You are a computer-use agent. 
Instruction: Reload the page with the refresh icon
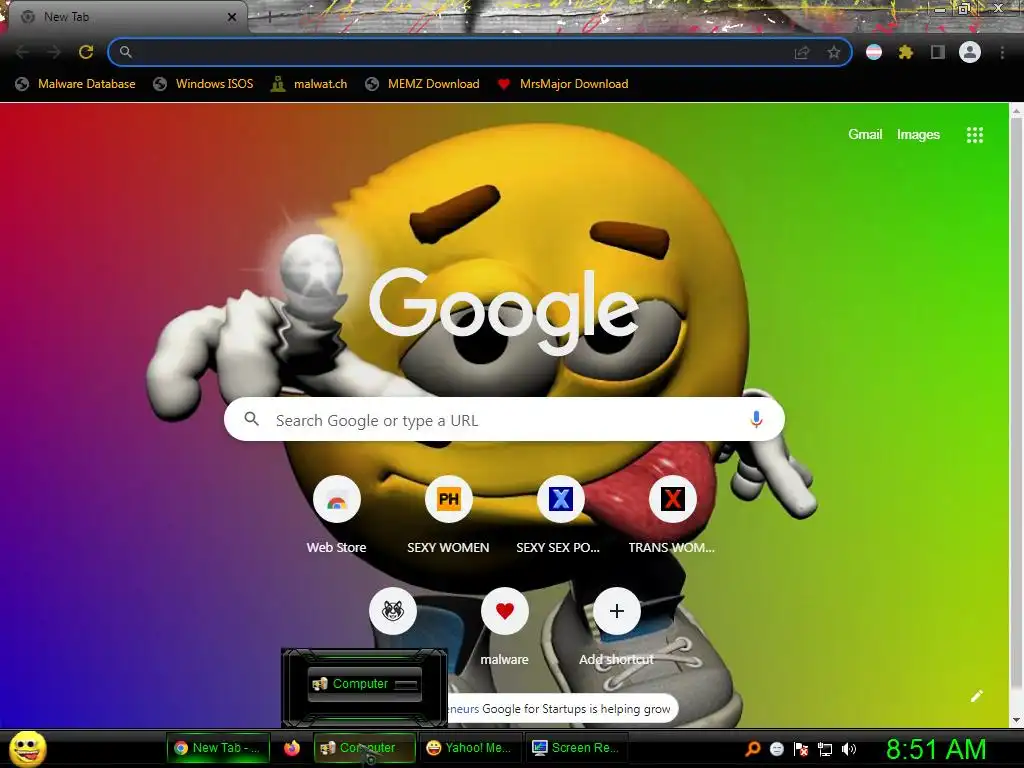tap(86, 52)
